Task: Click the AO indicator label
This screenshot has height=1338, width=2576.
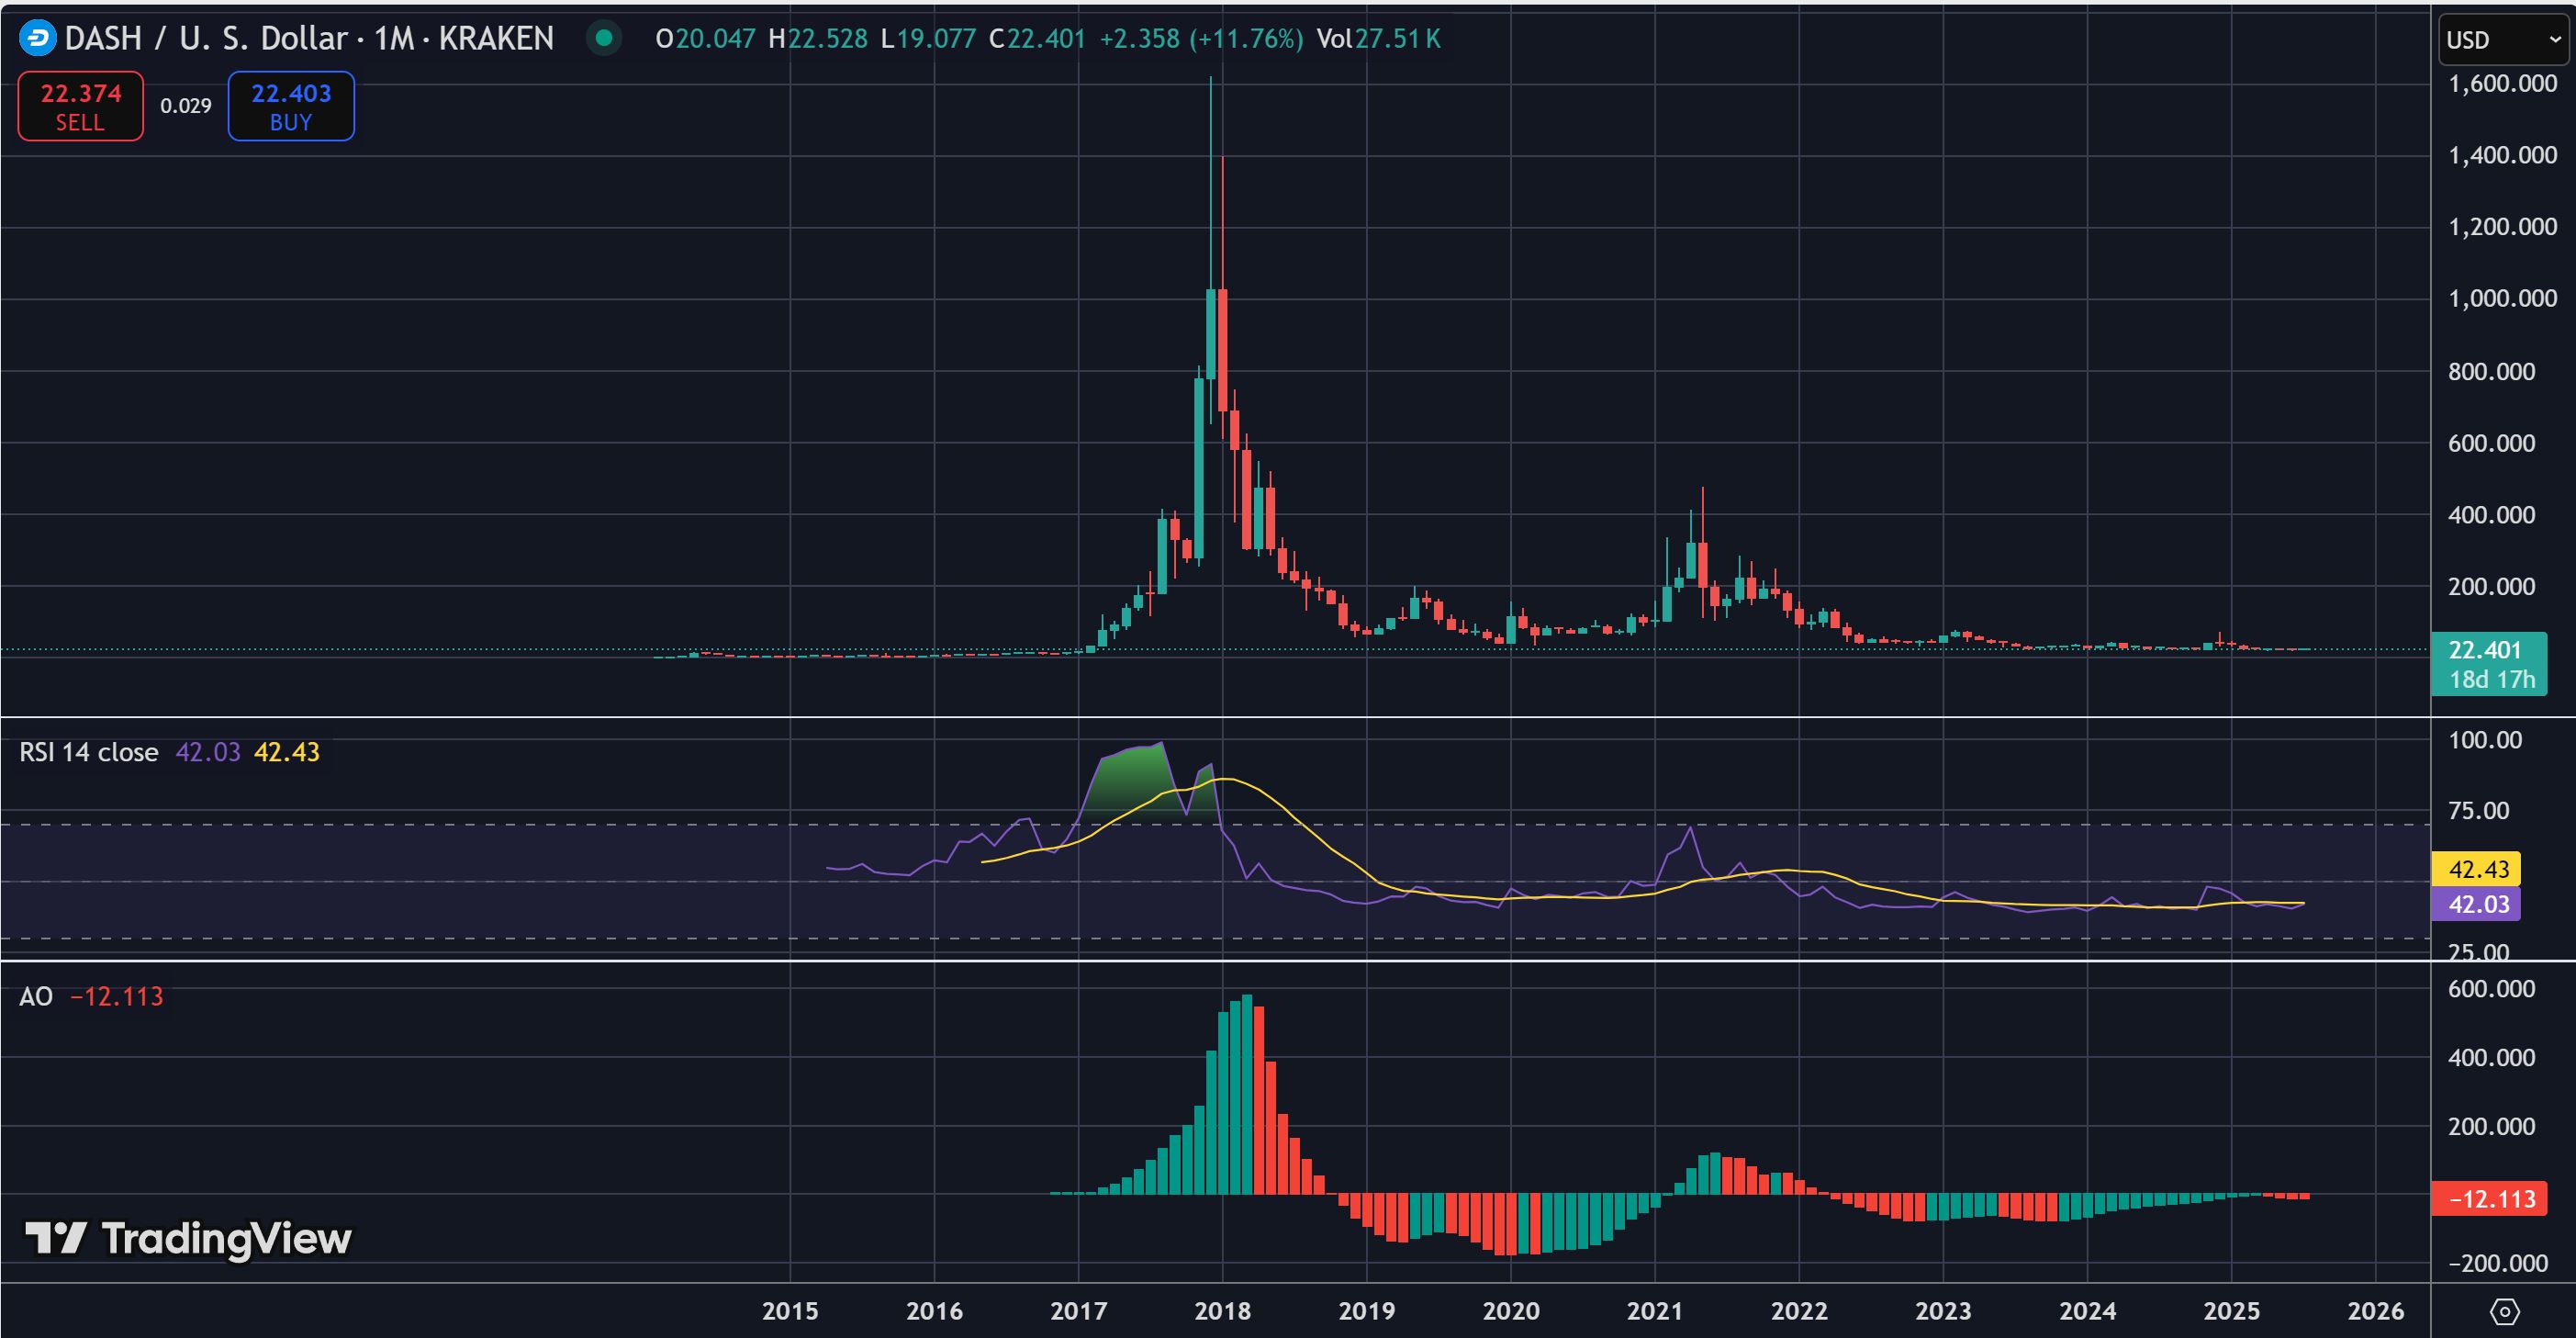Action: point(36,996)
